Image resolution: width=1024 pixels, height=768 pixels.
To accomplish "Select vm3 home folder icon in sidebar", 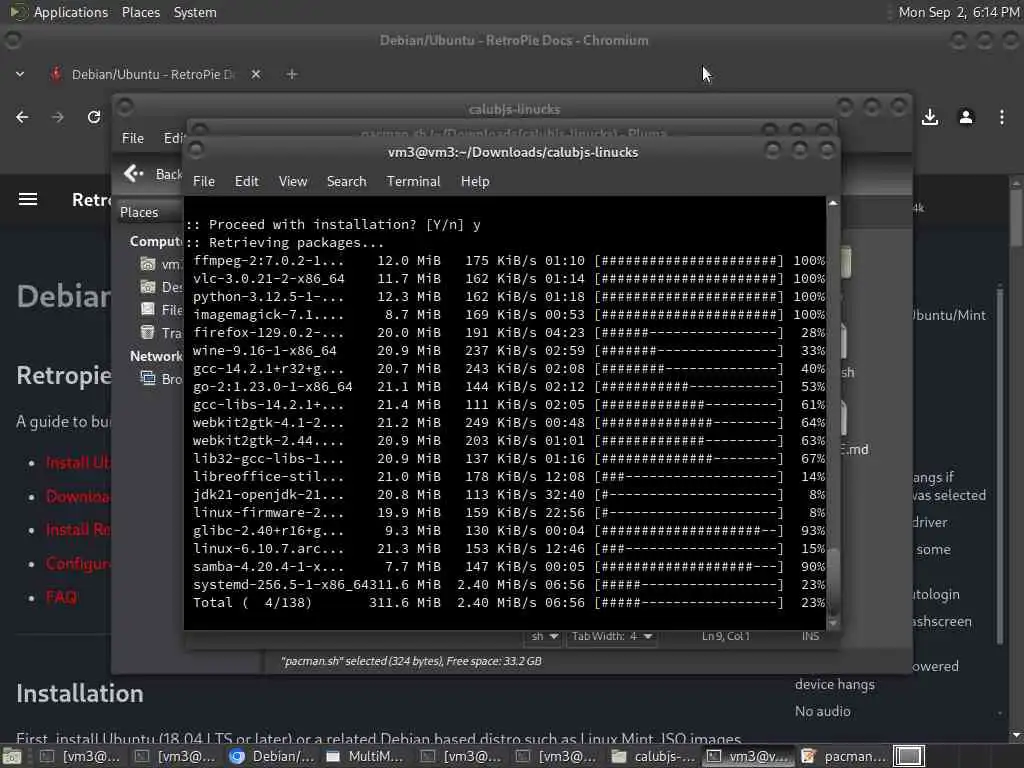I will [148, 264].
